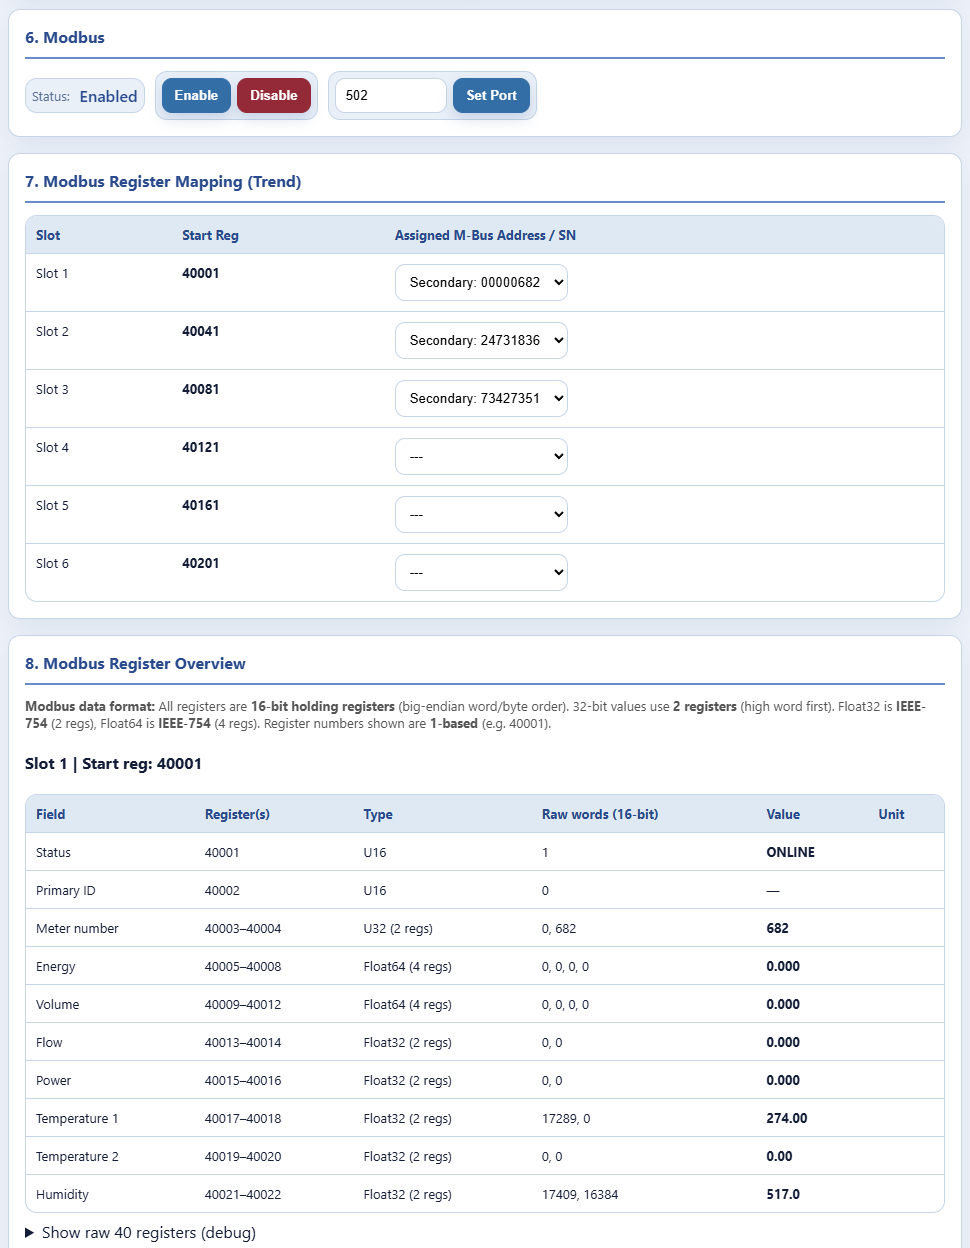Open Slot 1 M-Bus address dropdown
The height and width of the screenshot is (1248, 970).
pyautogui.click(x=481, y=282)
